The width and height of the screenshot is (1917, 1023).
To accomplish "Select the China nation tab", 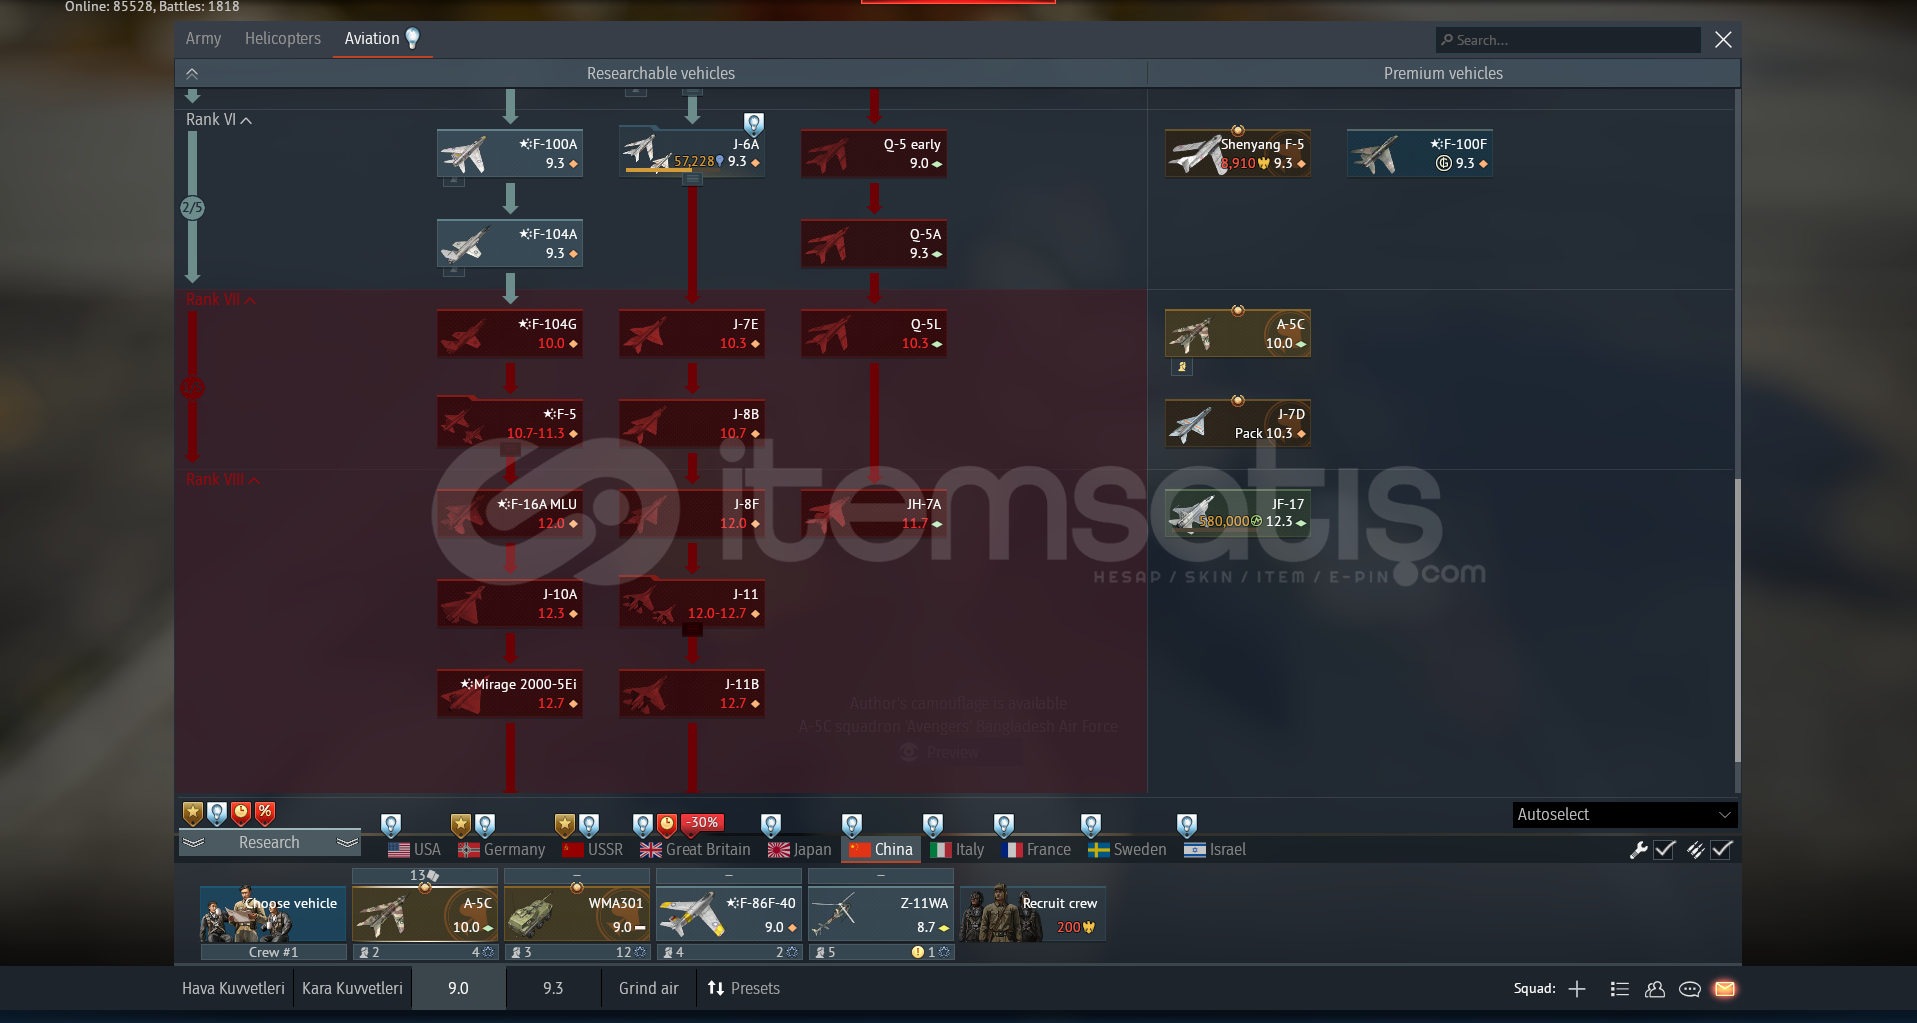I will point(880,850).
